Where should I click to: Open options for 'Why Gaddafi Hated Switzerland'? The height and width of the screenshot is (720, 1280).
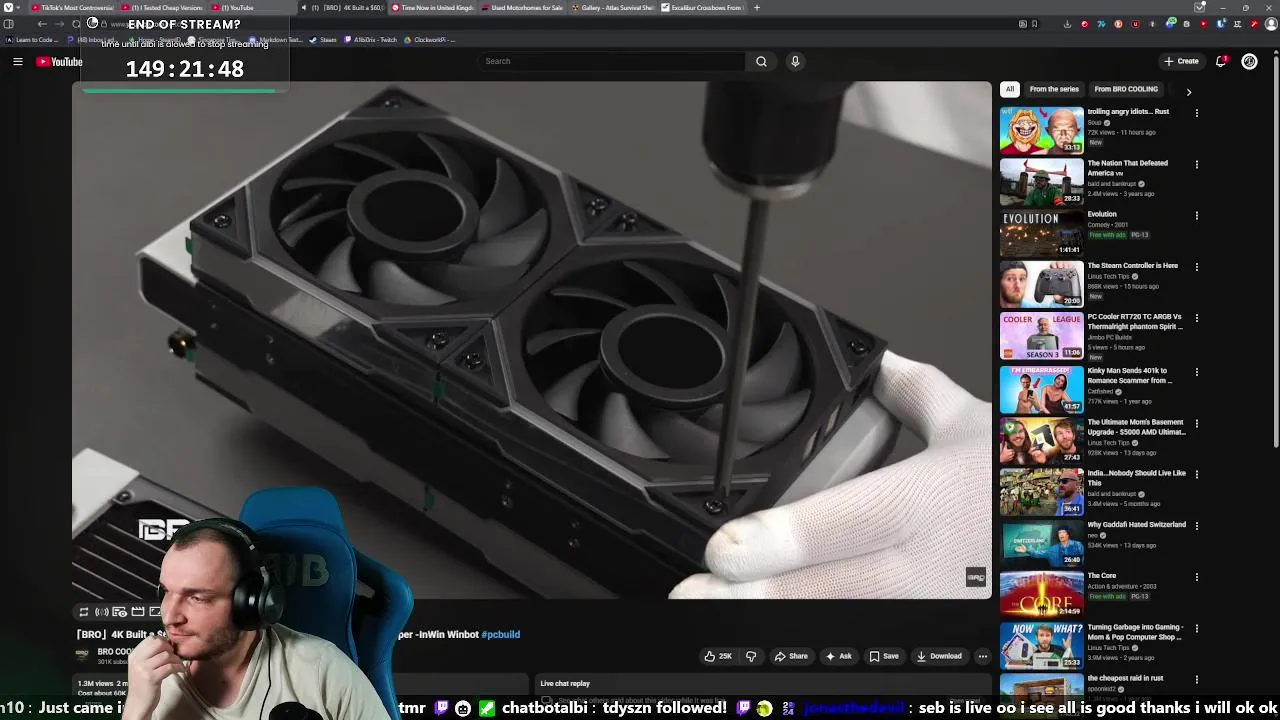(x=1196, y=525)
